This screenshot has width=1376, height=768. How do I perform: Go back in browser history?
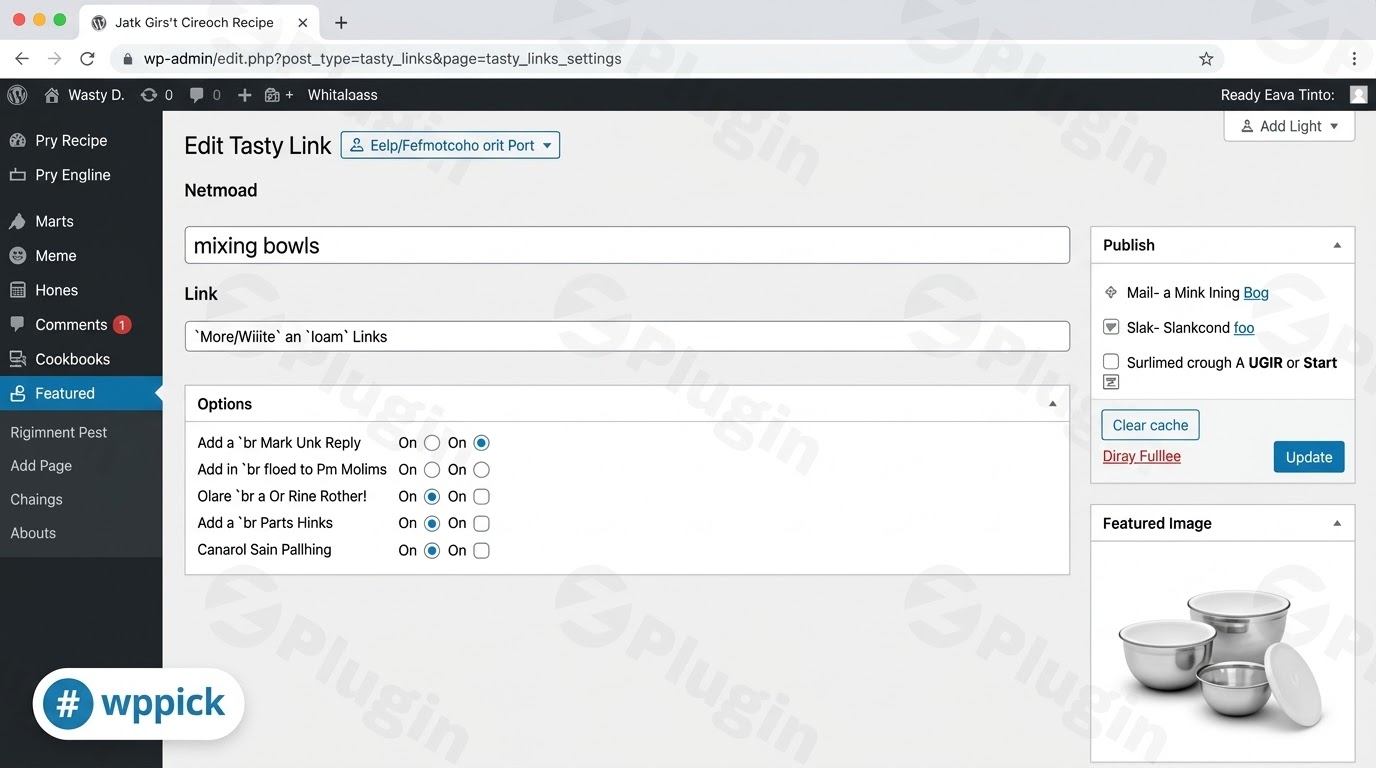coord(22,59)
